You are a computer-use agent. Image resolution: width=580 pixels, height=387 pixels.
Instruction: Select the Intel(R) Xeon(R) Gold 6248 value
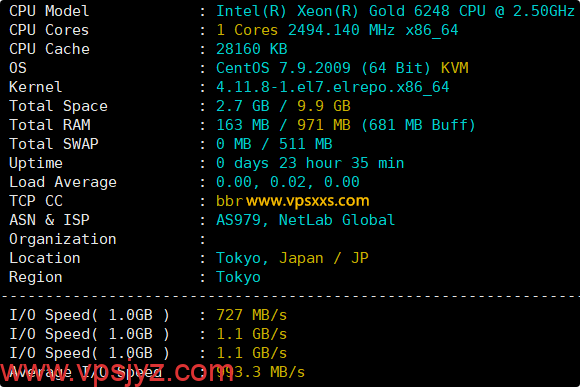click(333, 11)
